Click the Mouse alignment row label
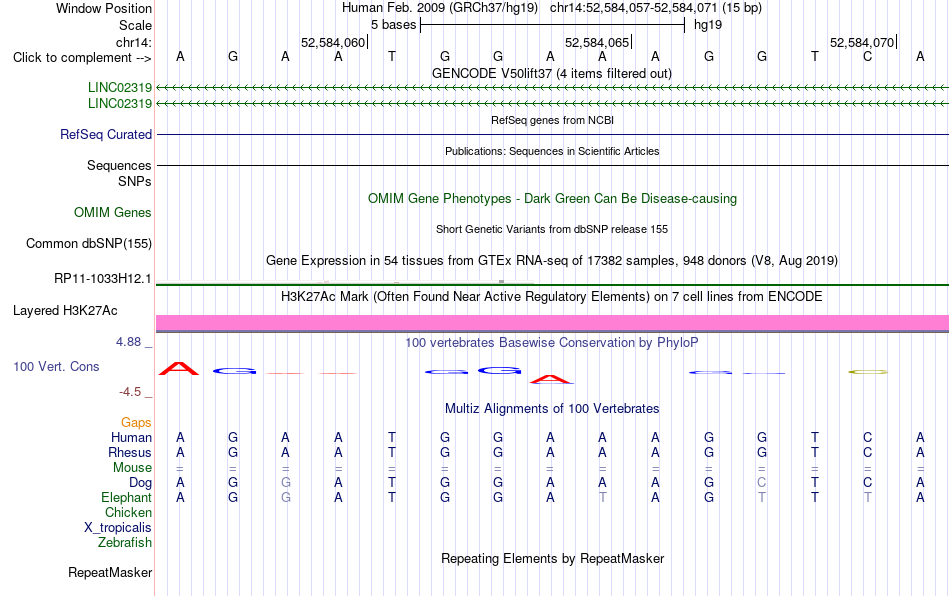Screen dimensions: 950x596 pos(132,468)
